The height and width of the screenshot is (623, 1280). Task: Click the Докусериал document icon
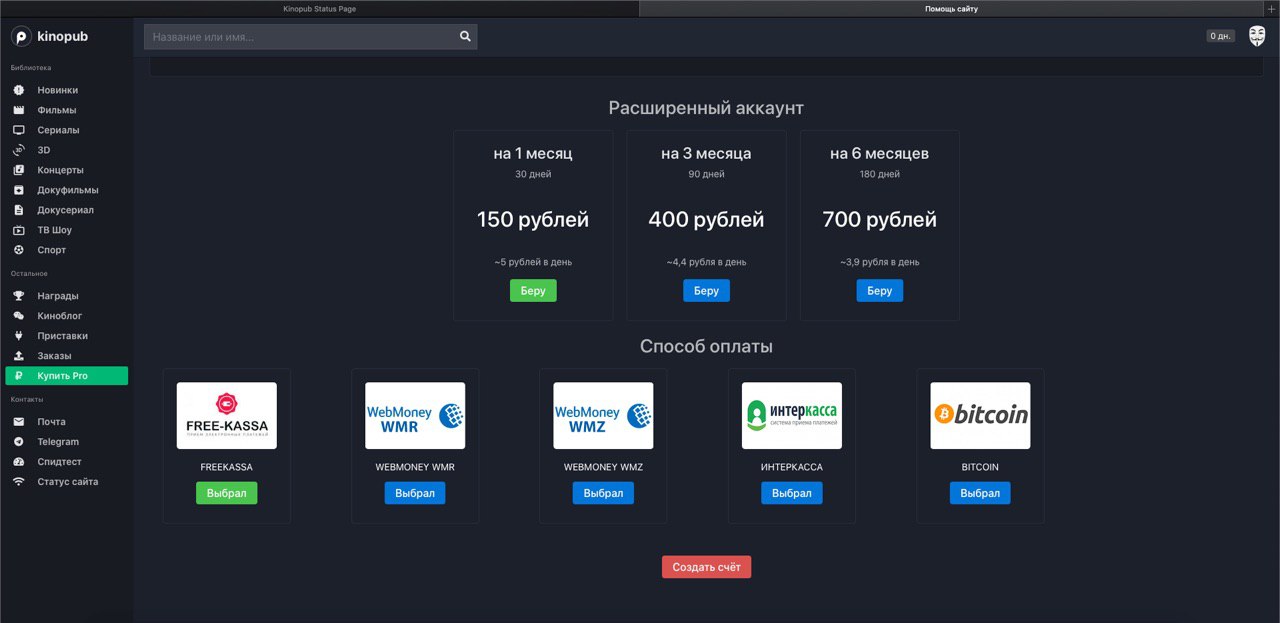[18, 210]
